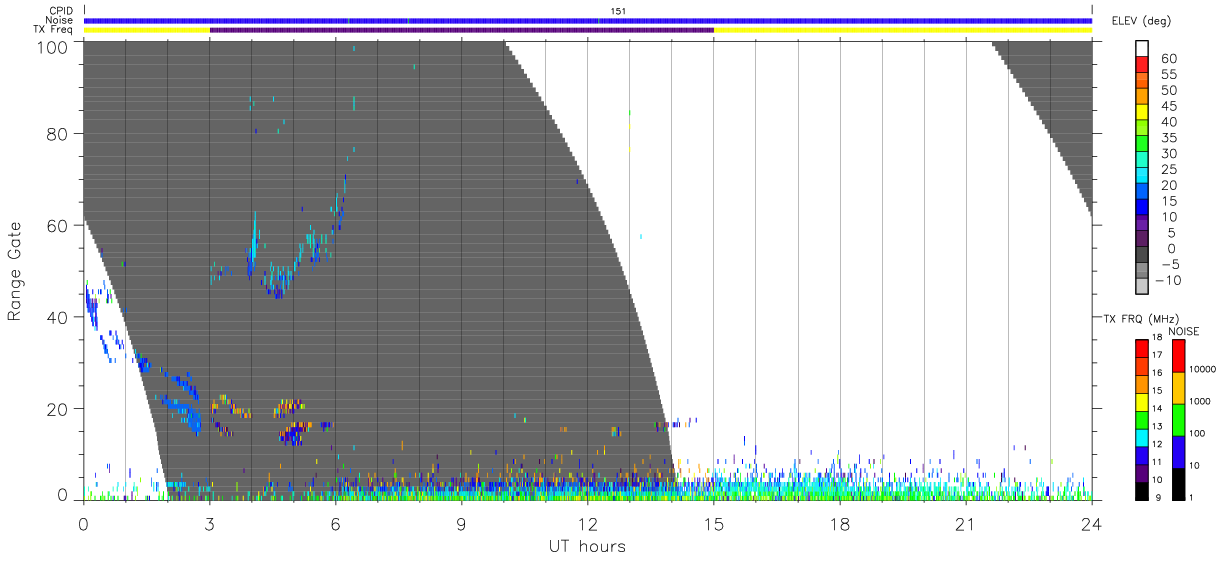
Task: Click the 45 label on ELEV colorbar
Action: (1167, 107)
